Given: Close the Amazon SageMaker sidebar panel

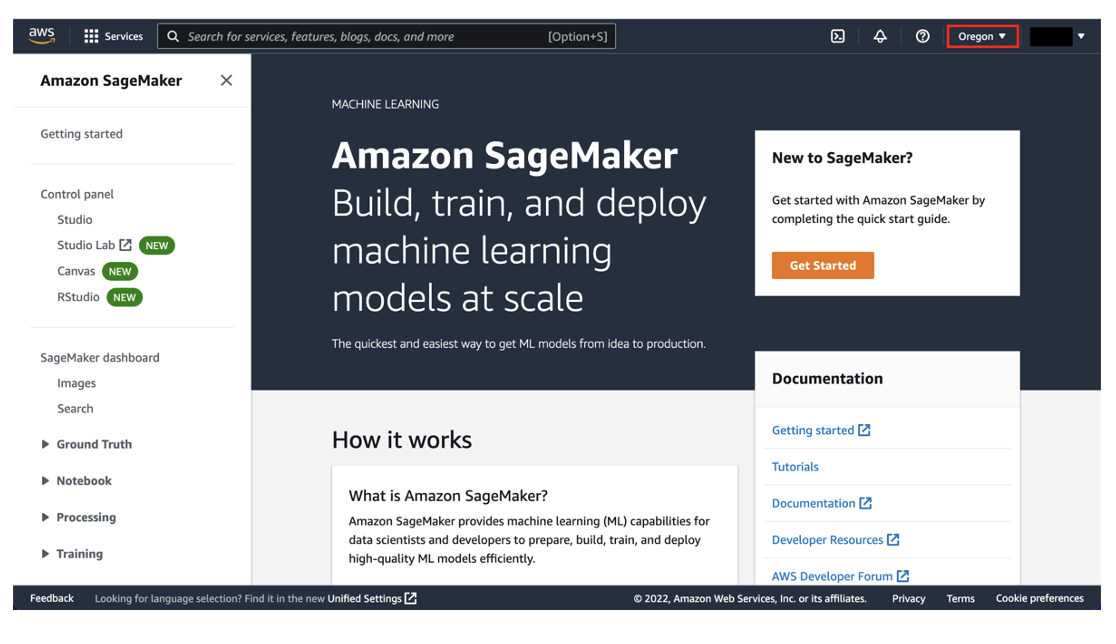Looking at the screenshot, I should pos(226,80).
